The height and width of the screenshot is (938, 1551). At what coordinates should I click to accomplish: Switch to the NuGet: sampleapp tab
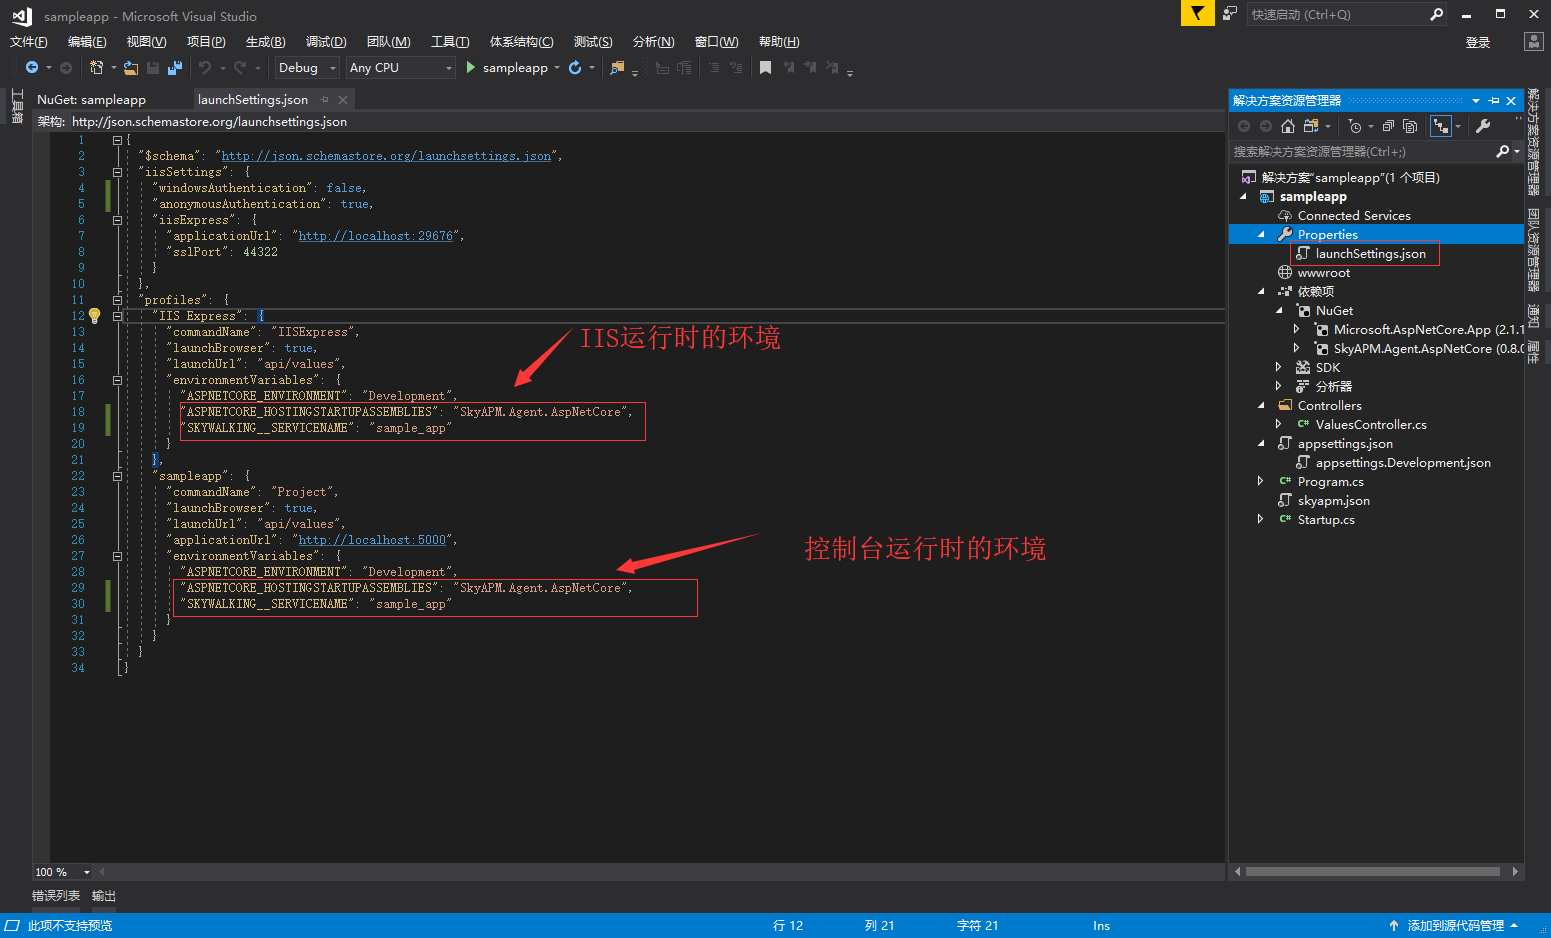91,99
